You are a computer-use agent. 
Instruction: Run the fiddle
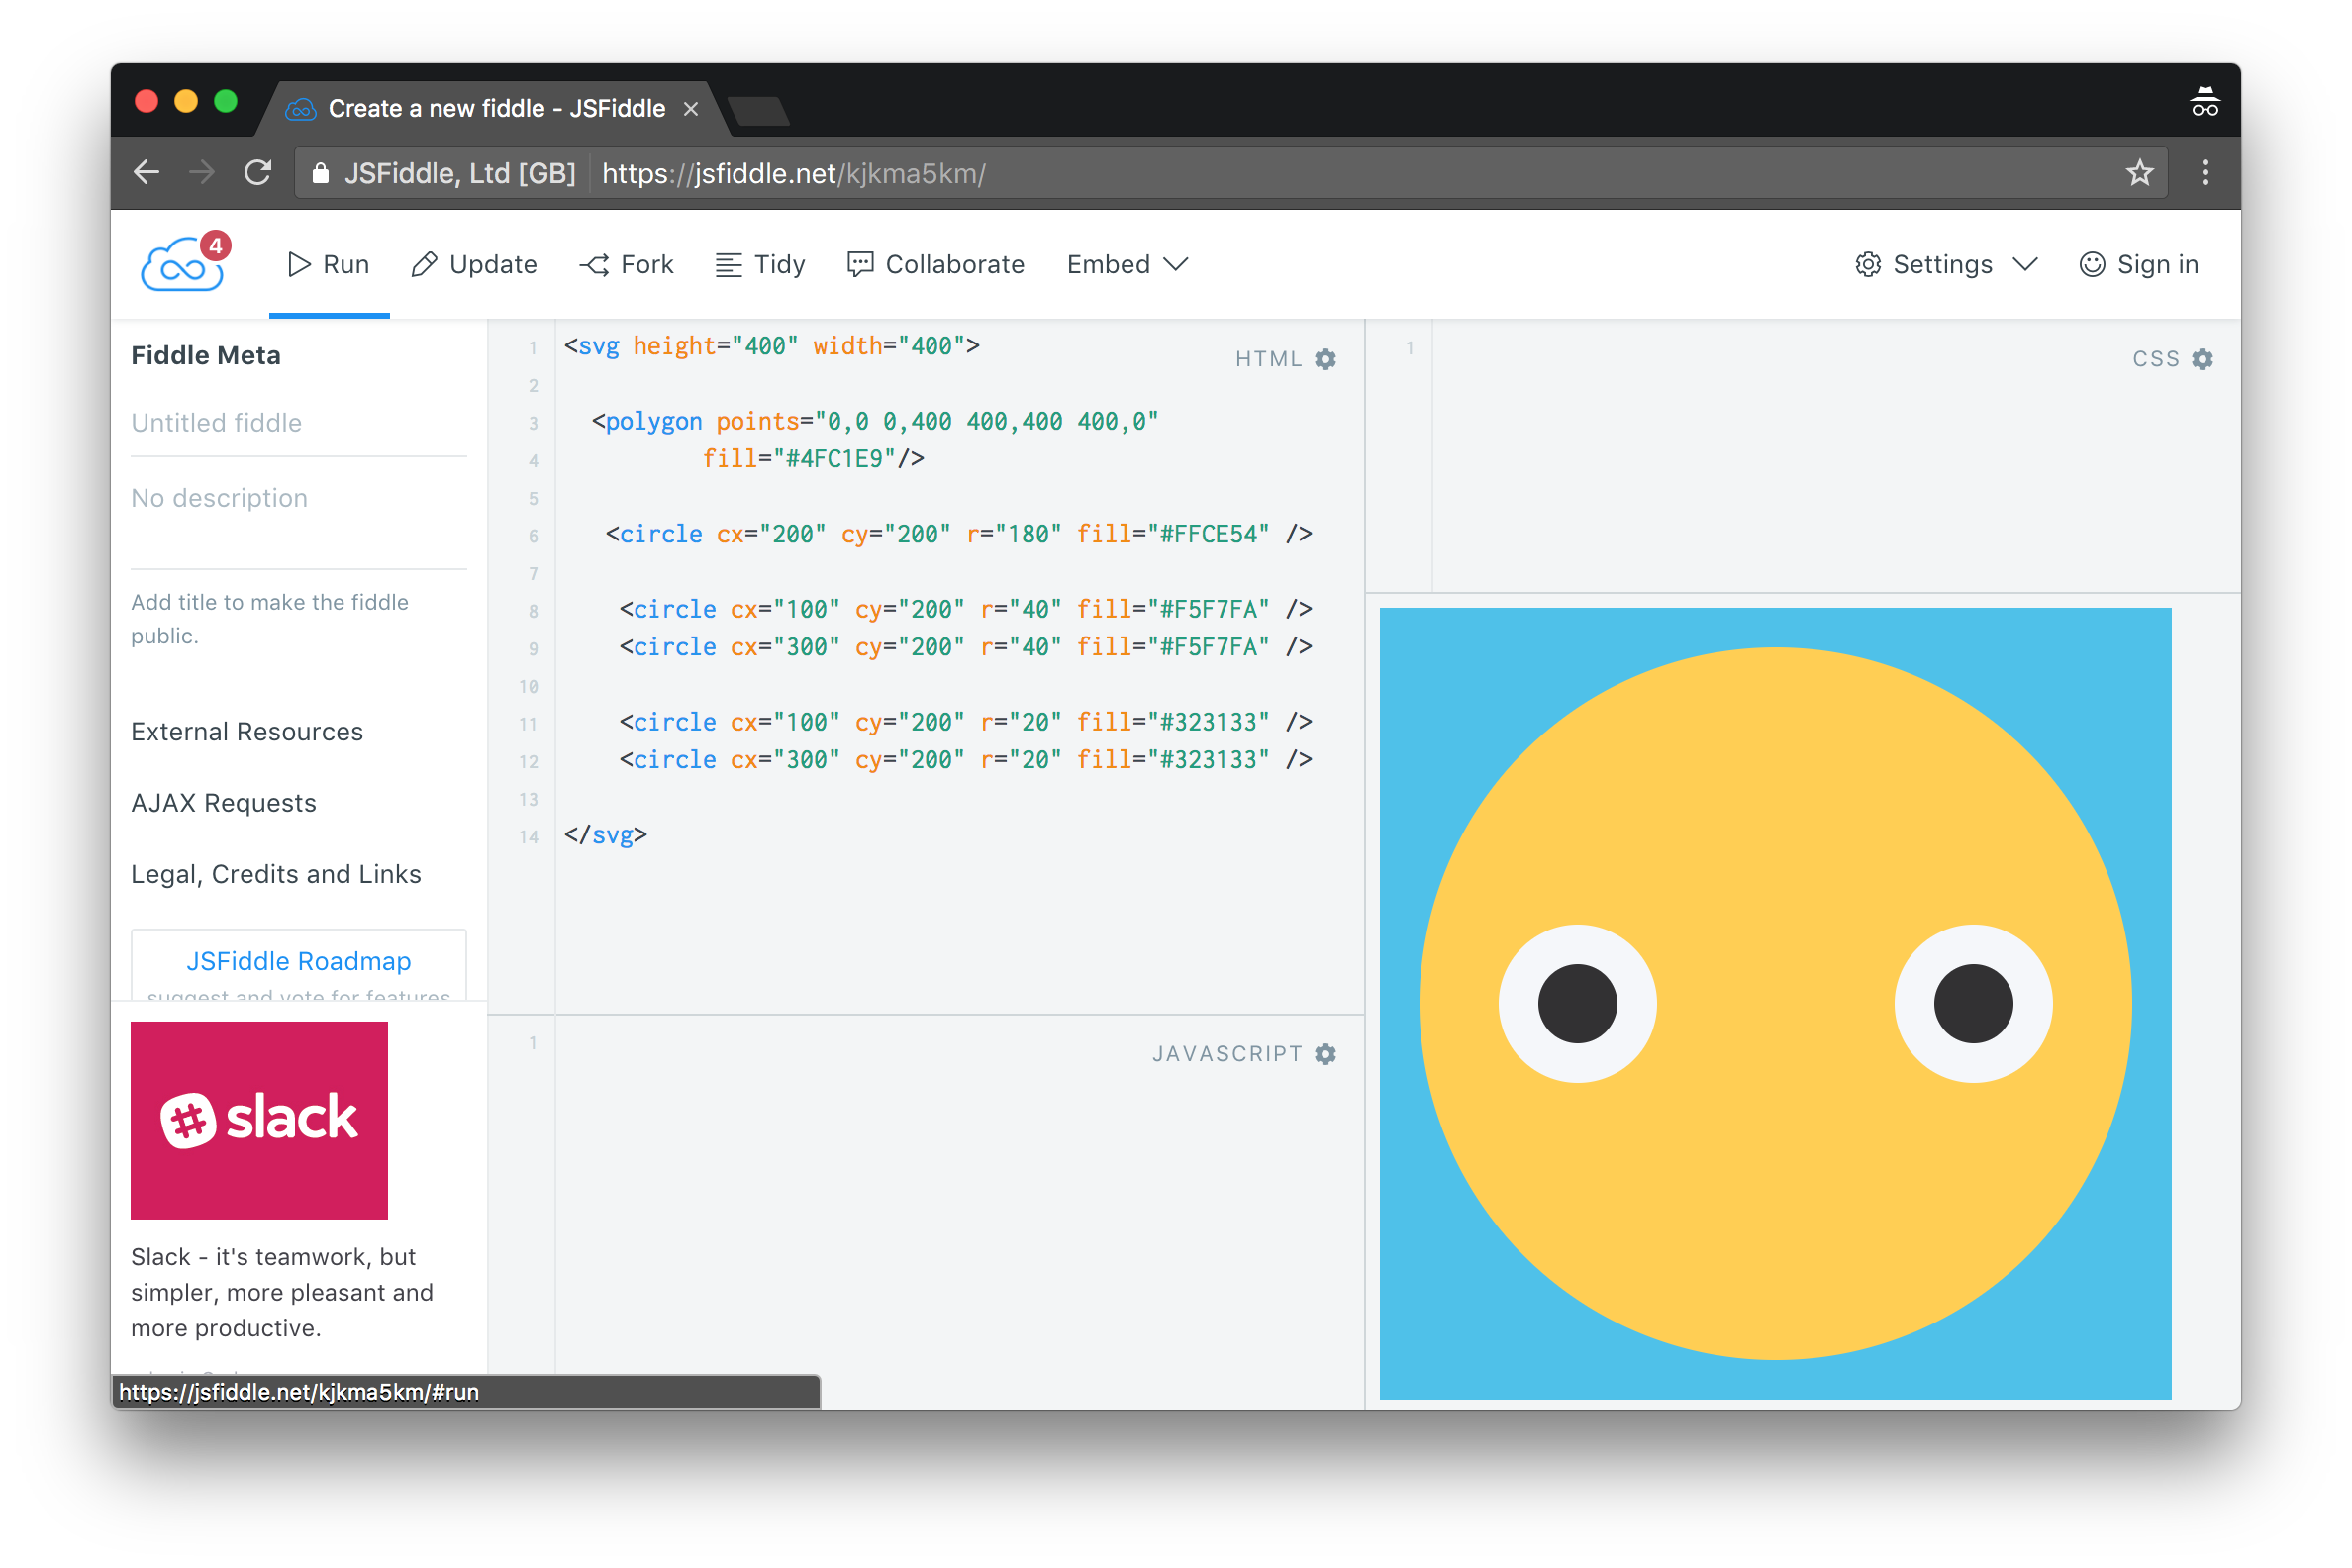[329, 264]
